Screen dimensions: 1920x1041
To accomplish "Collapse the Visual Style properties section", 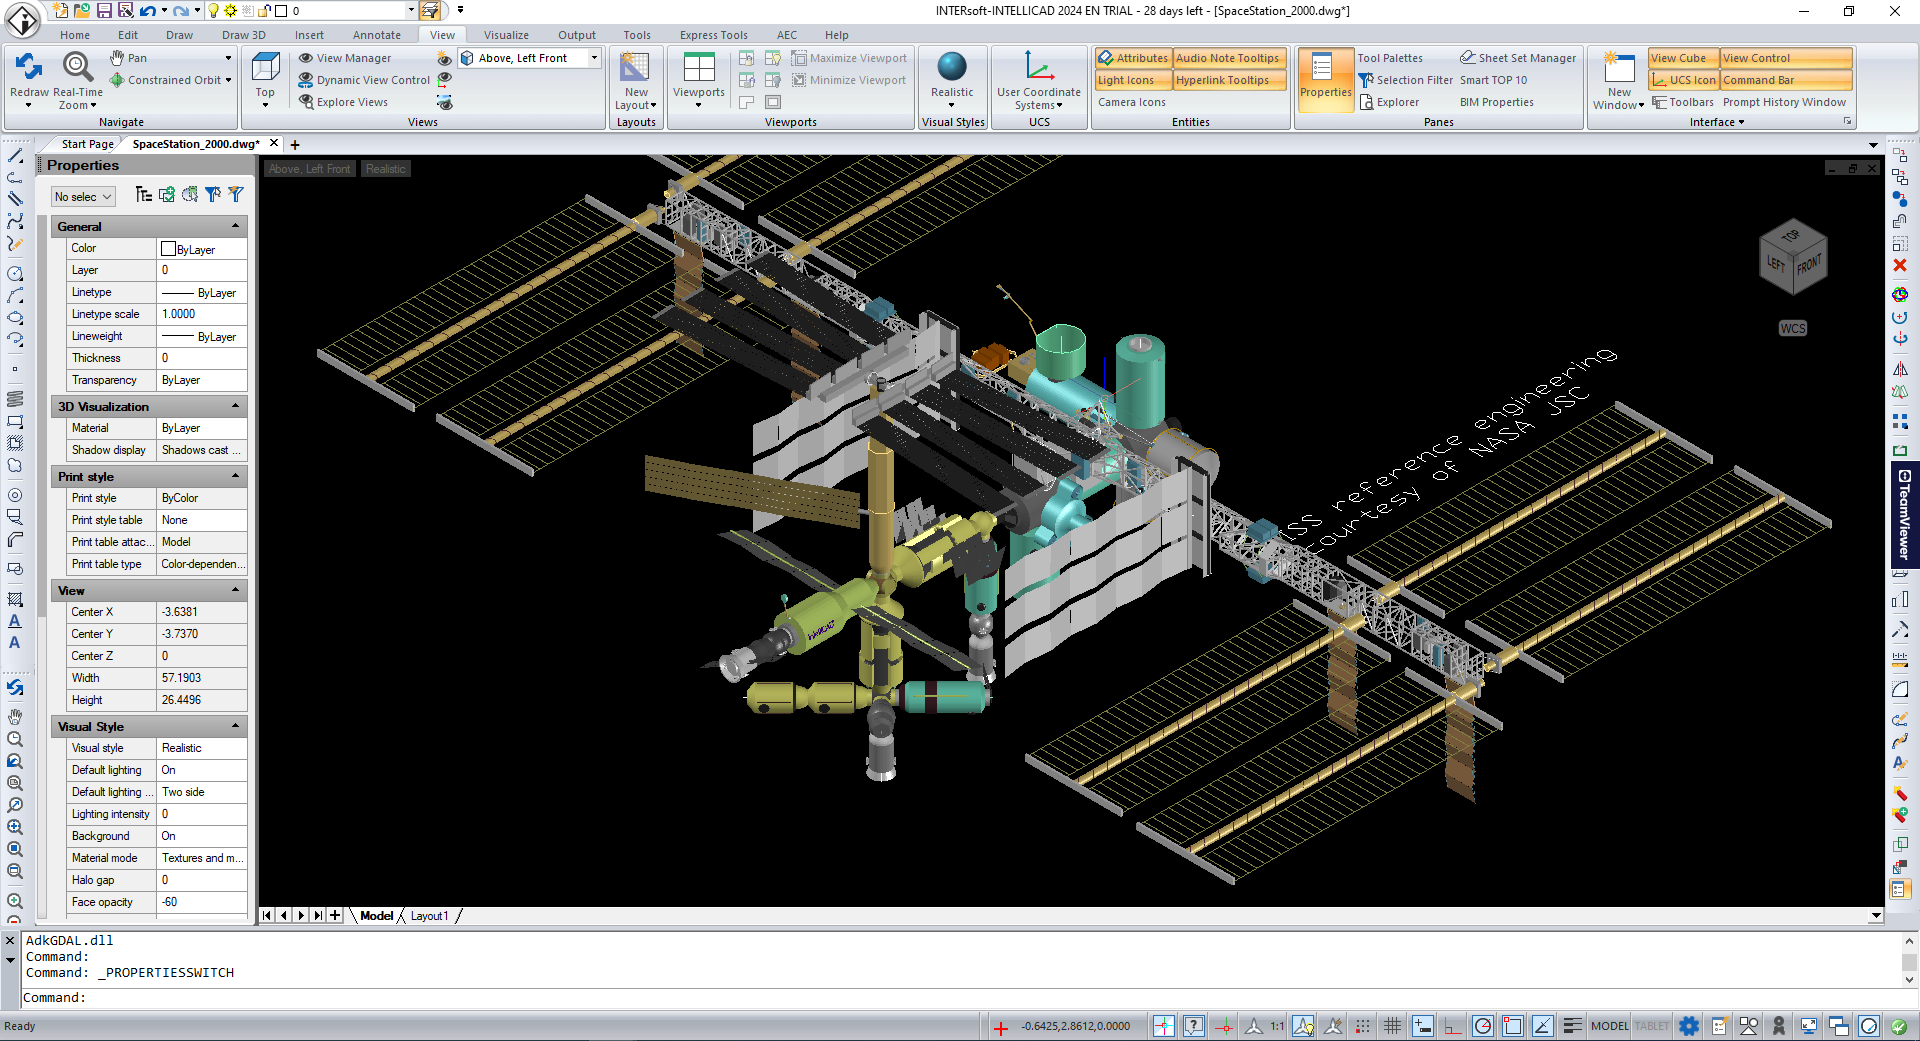I will 236,726.
